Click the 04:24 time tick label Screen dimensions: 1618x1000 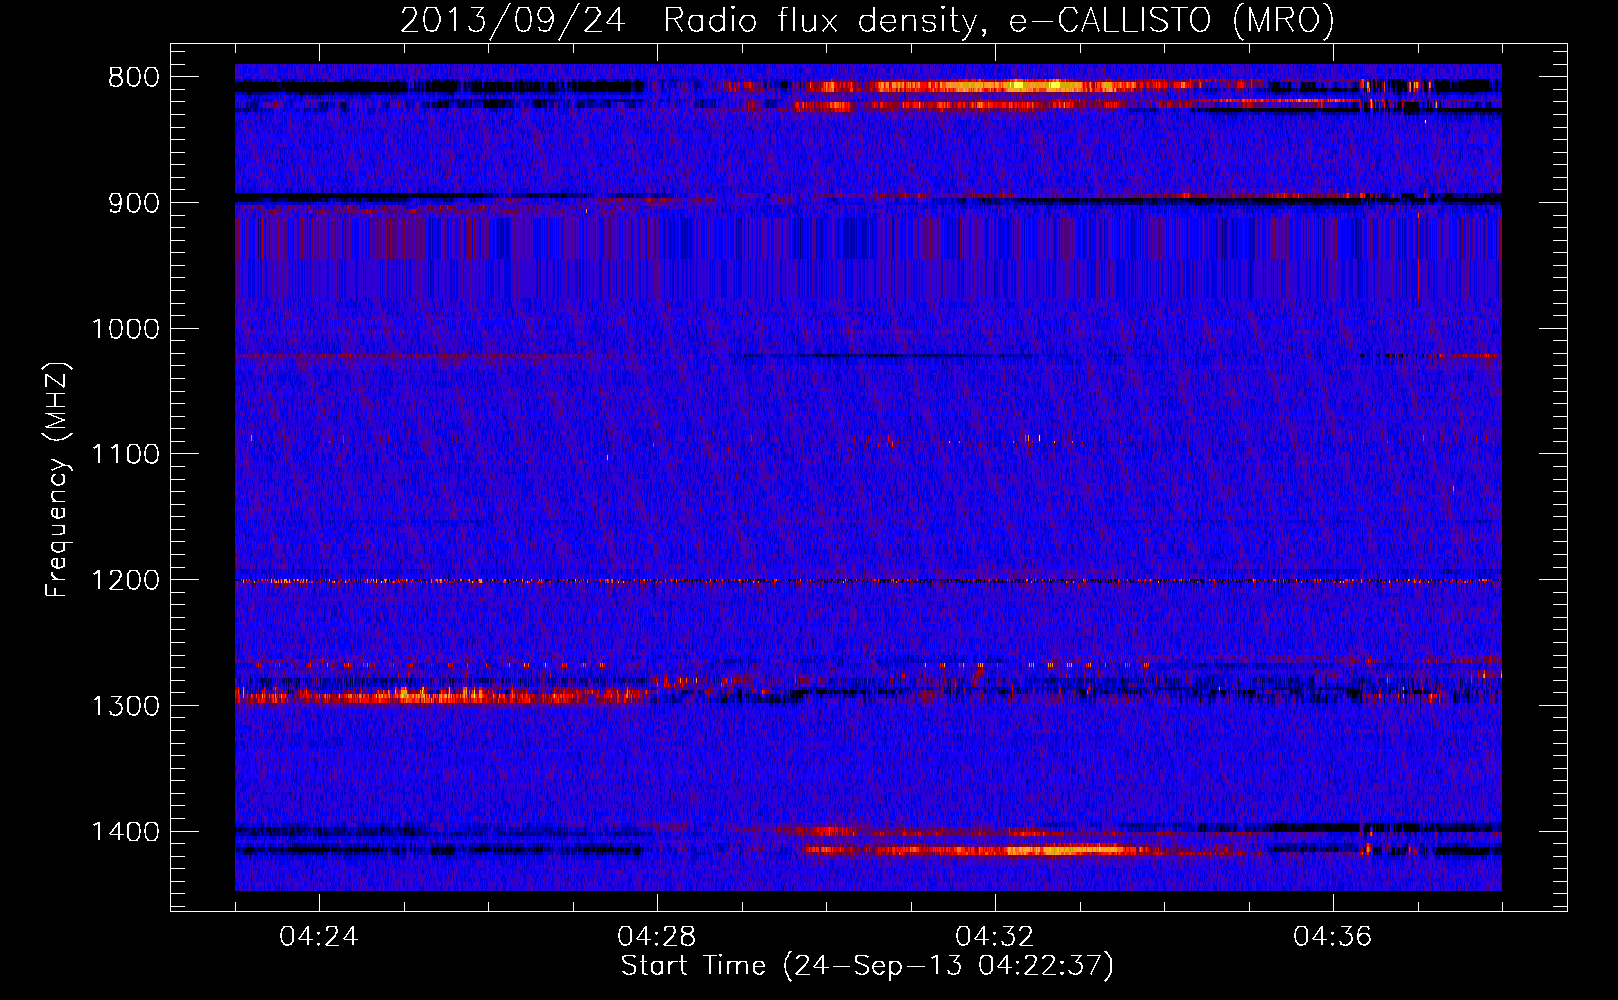point(319,937)
